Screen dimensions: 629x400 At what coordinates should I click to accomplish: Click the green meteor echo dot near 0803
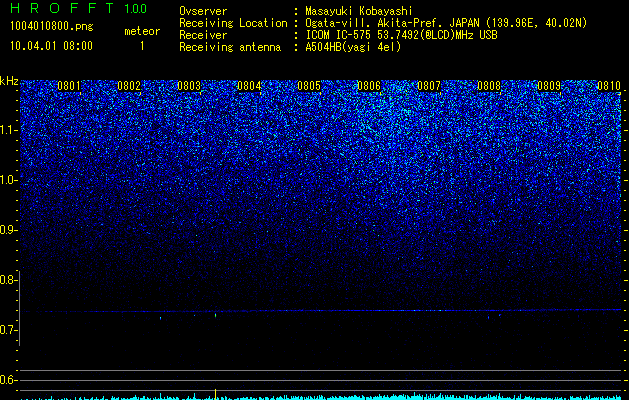[x=215, y=315]
